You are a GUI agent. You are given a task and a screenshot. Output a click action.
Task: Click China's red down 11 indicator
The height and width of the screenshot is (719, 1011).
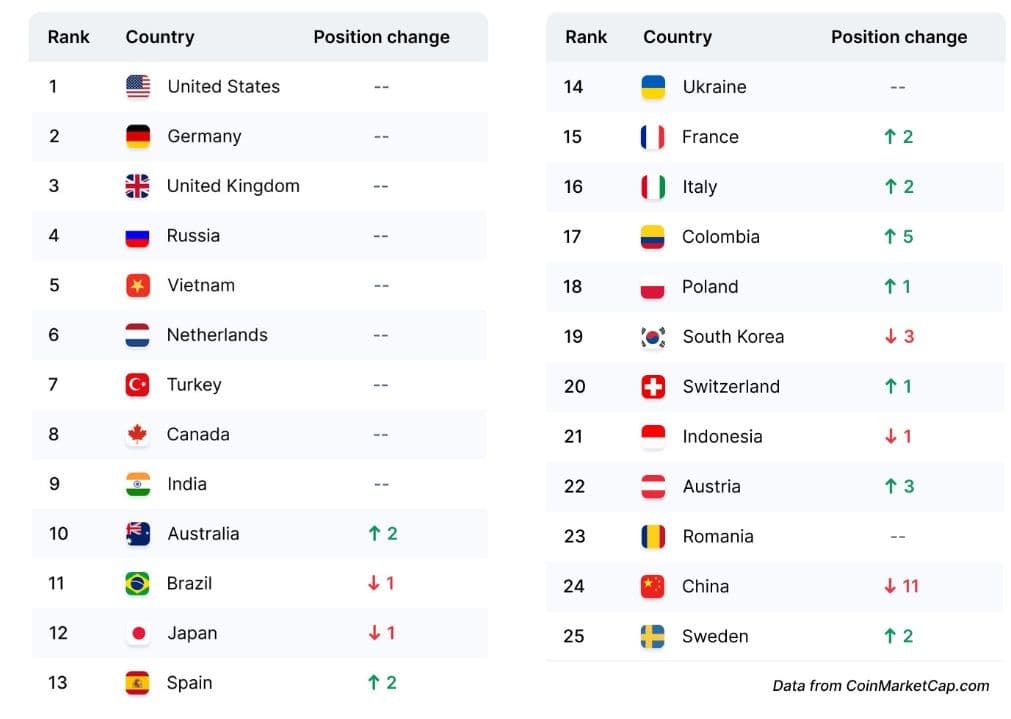[x=901, y=587]
